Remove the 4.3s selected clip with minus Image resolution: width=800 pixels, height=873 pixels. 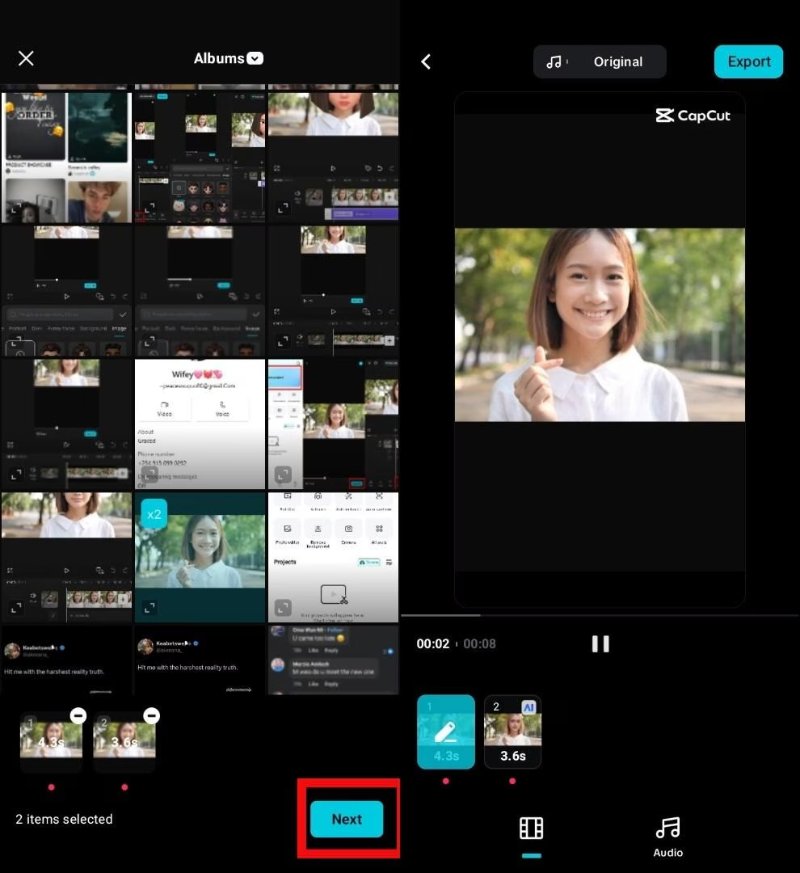point(78,716)
